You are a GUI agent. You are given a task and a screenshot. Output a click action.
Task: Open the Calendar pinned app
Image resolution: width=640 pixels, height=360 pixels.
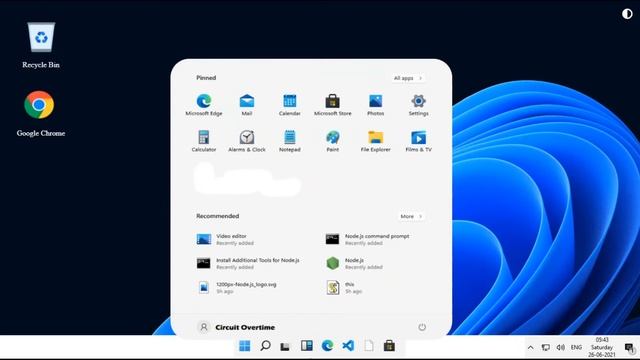[289, 104]
